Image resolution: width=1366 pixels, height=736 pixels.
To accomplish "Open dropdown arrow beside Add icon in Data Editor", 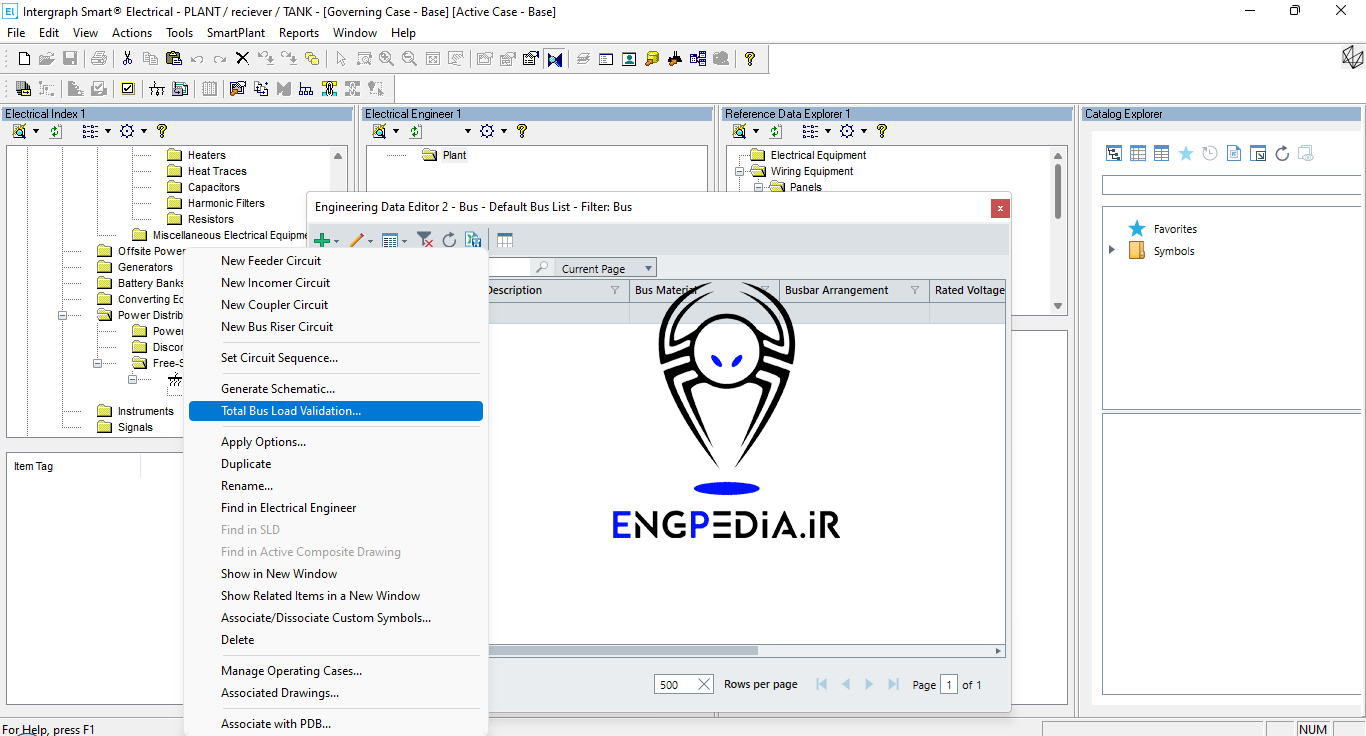I will (x=337, y=242).
